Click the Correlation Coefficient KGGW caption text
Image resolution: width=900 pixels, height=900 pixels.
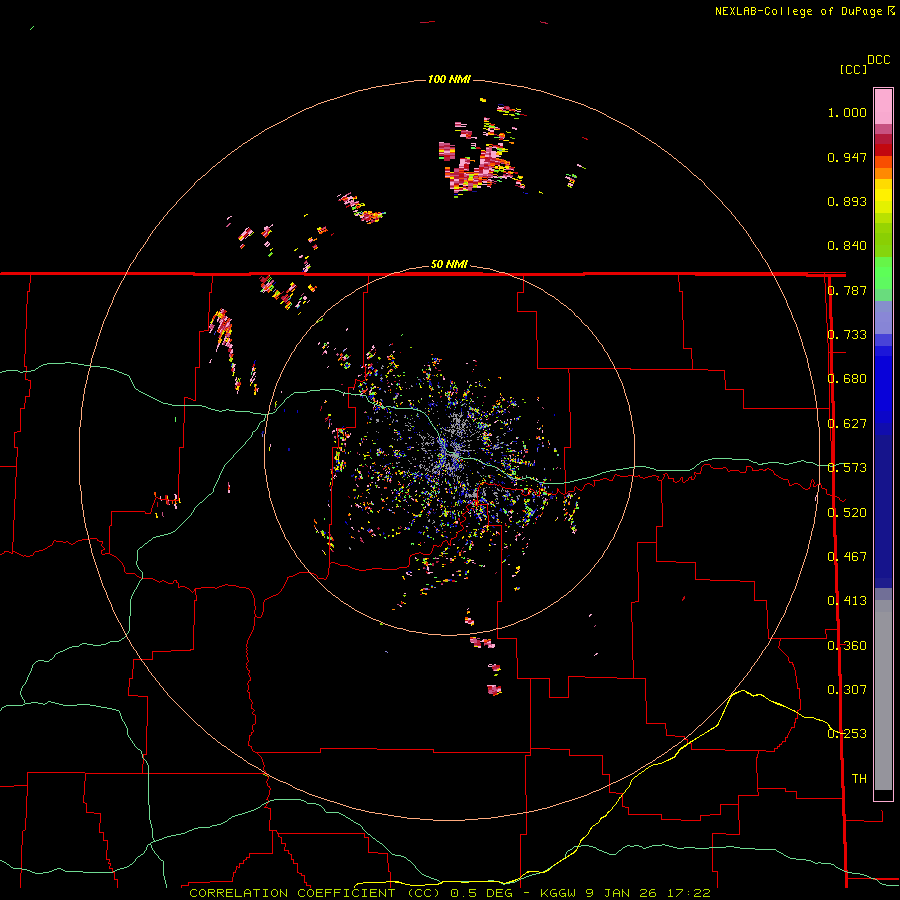(x=450, y=893)
